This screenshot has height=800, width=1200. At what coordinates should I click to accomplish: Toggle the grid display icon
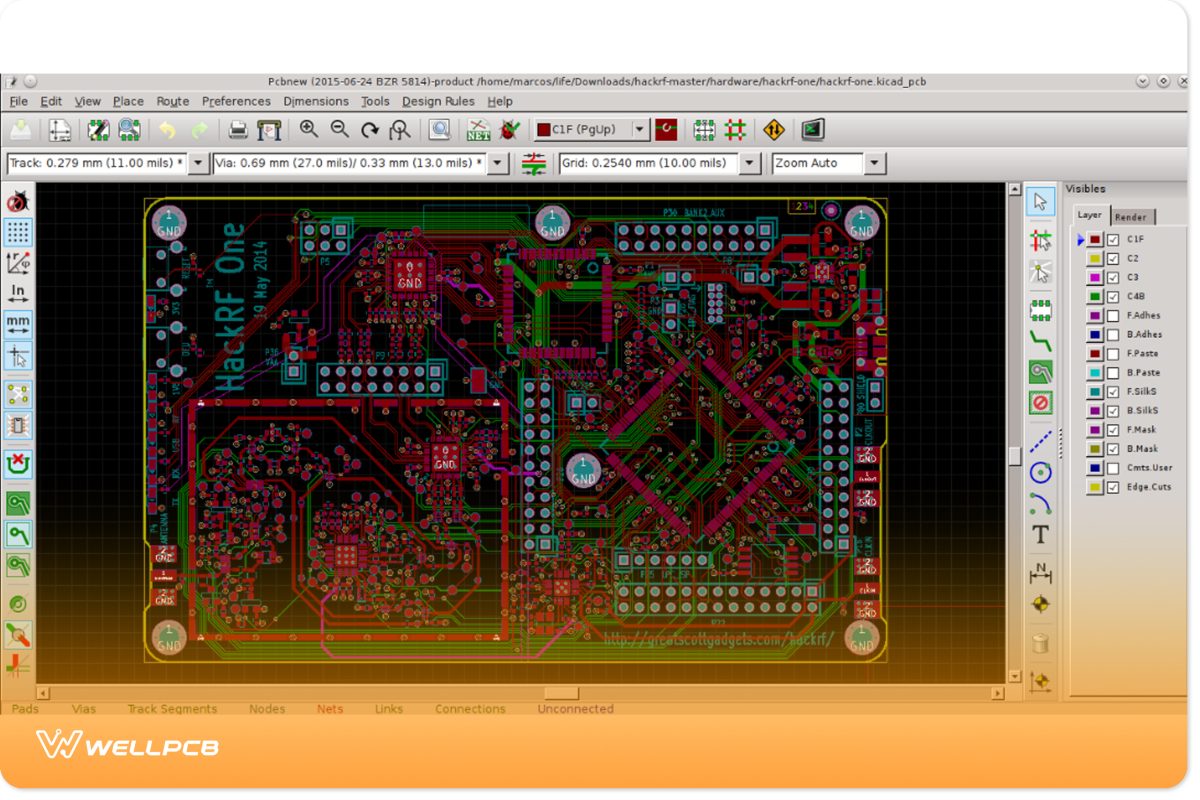(18, 231)
